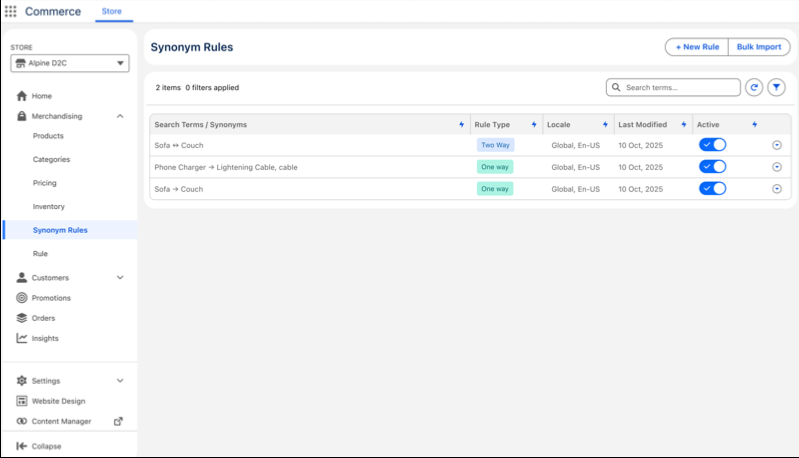
Task: Click the external link icon beside Content Manager
Action: [118, 421]
